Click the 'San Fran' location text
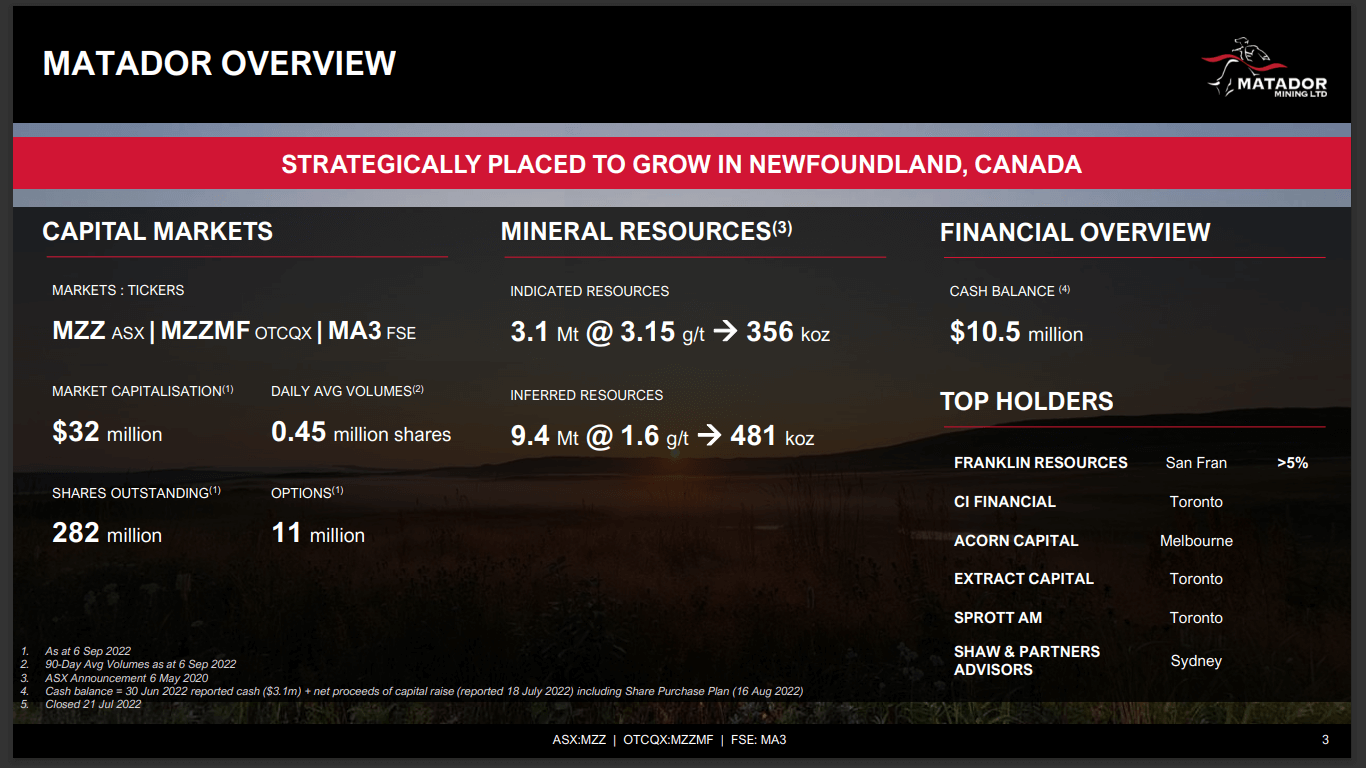This screenshot has height=768, width=1366. point(1196,463)
